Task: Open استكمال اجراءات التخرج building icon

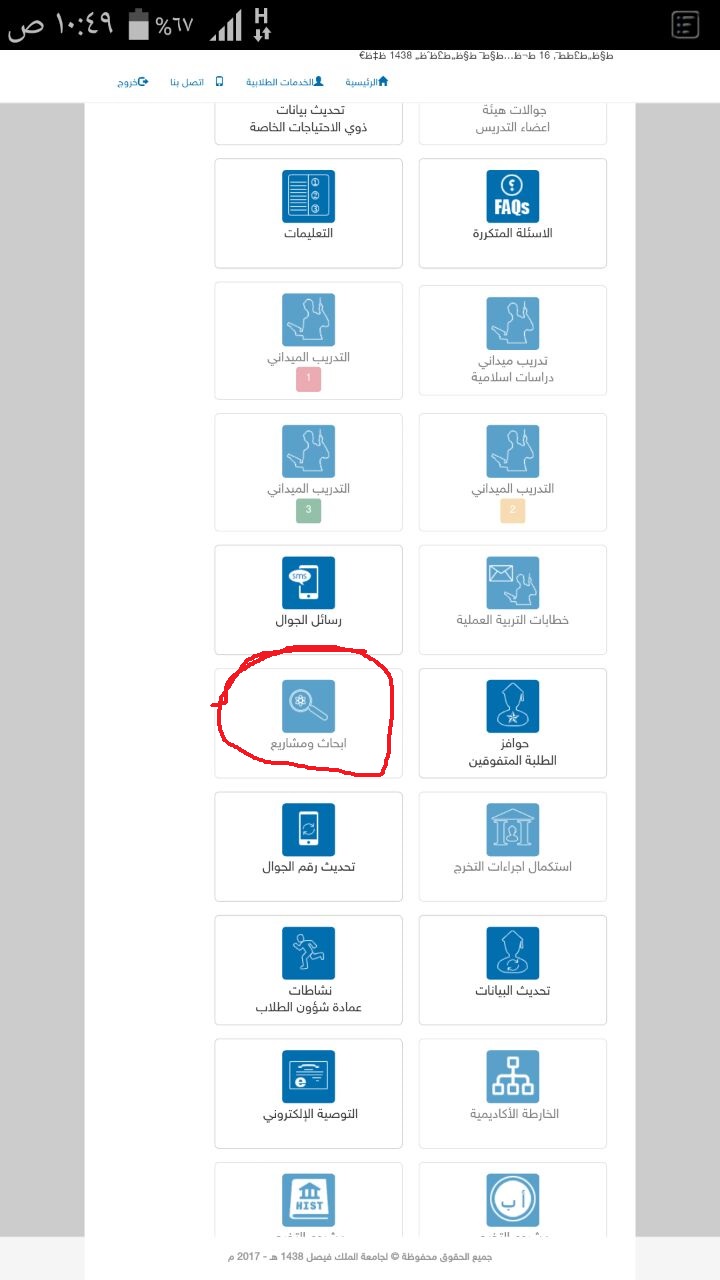Action: click(x=512, y=830)
